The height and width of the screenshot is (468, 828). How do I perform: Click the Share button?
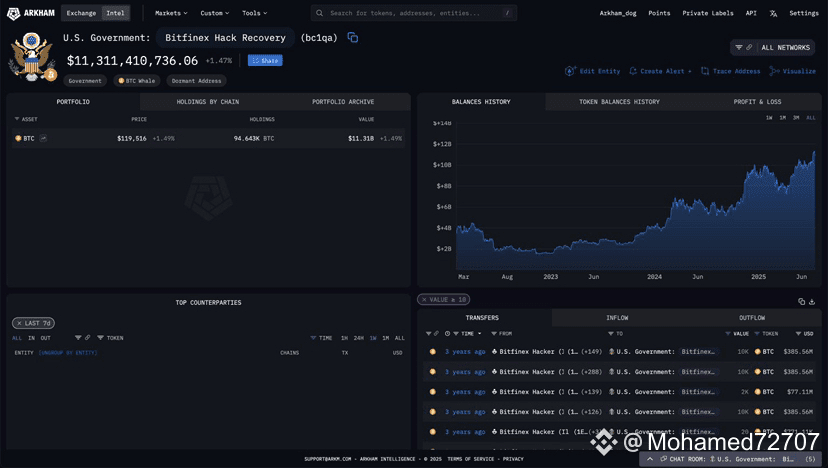tap(265, 61)
